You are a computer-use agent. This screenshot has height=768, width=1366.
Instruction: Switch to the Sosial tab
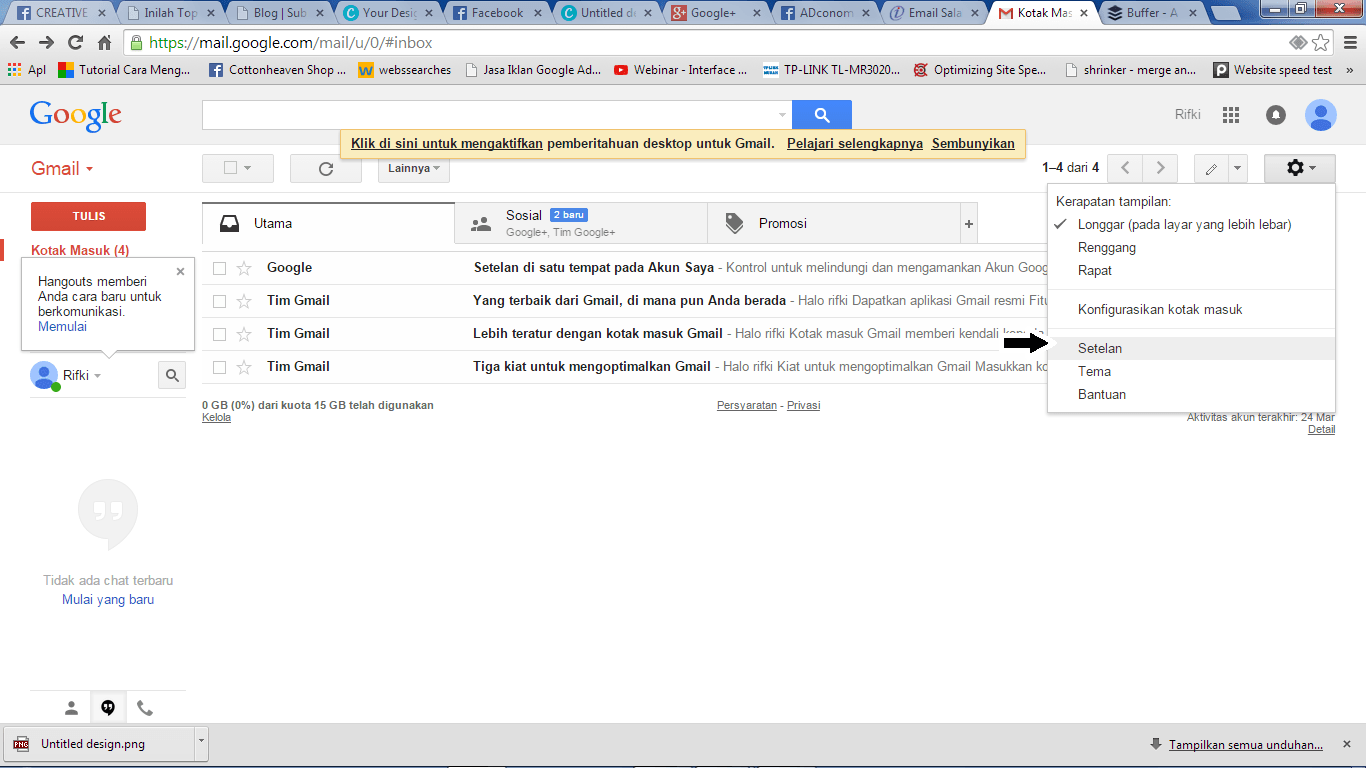click(581, 224)
